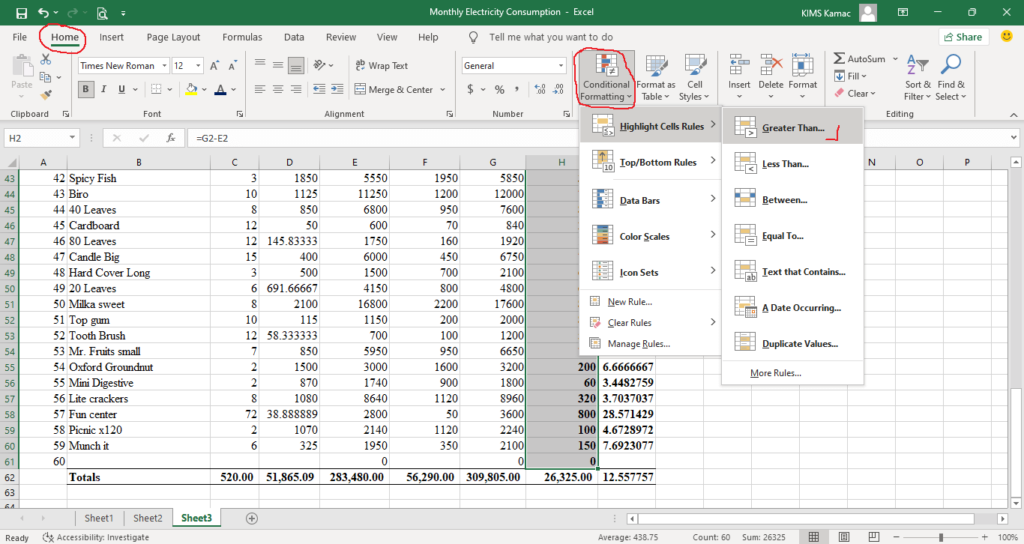Save the workbook using the Save icon
The image size is (1024, 544).
coord(22,12)
